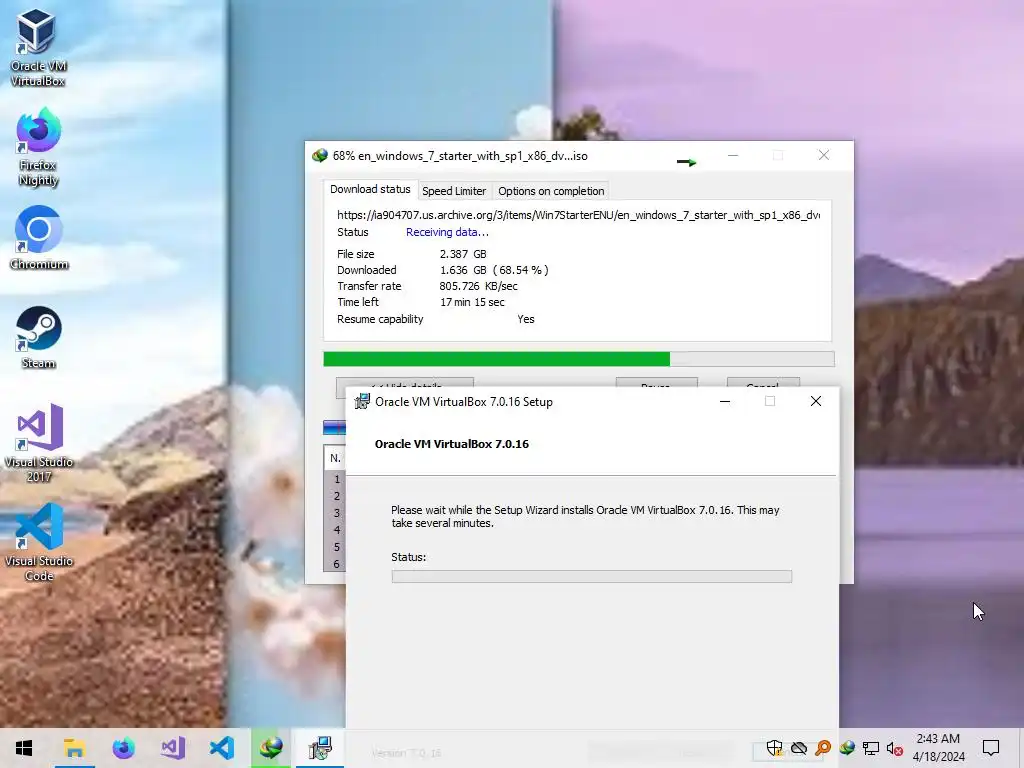Open IDM tray icon
The height and width of the screenshot is (768, 1024).
(847, 748)
